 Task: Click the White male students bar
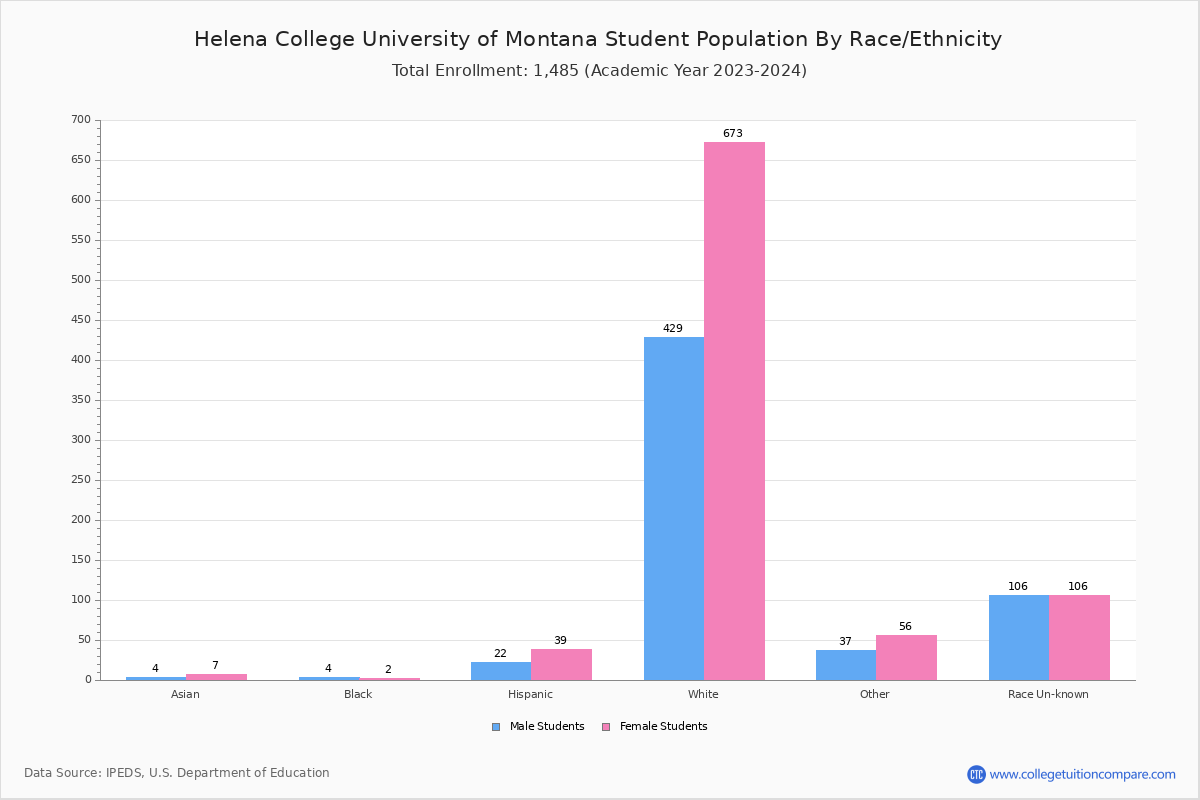673,508
